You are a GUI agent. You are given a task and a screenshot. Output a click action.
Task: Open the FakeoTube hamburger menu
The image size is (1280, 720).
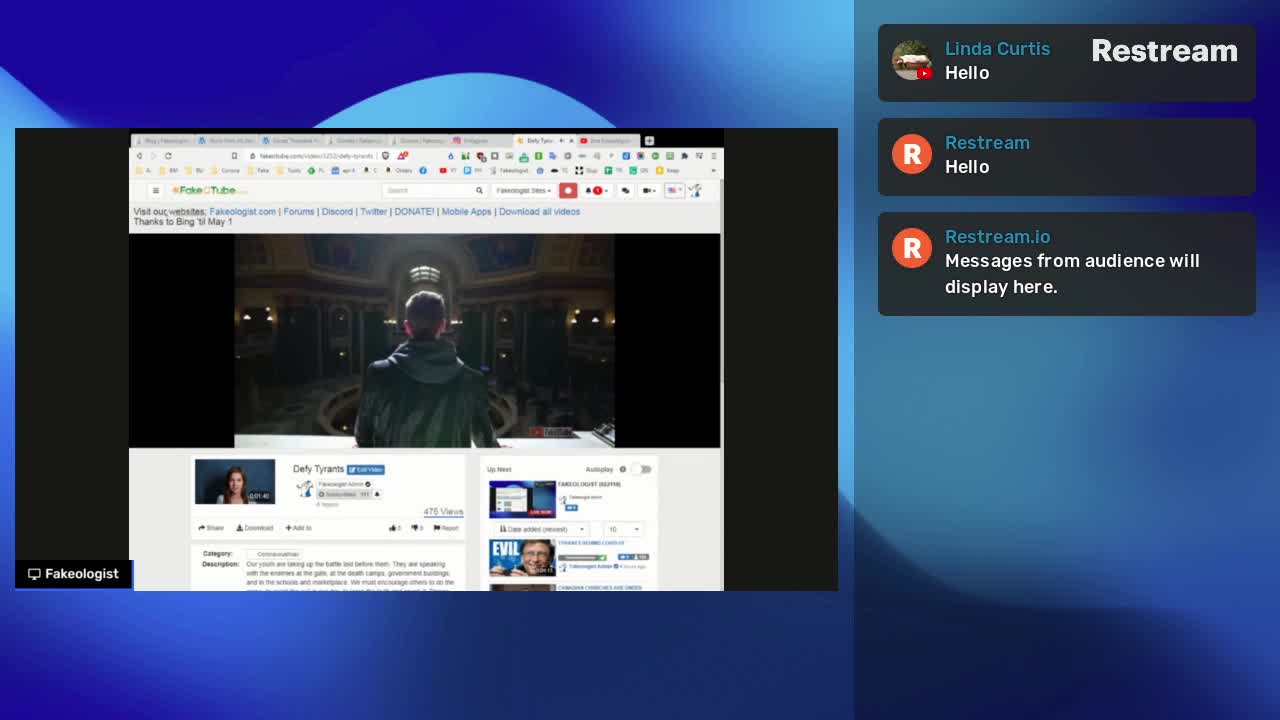pos(156,190)
